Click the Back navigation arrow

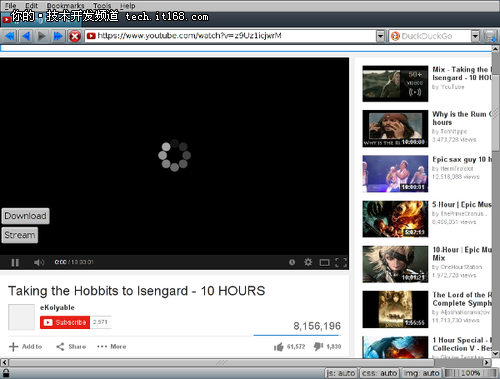[x=26, y=36]
